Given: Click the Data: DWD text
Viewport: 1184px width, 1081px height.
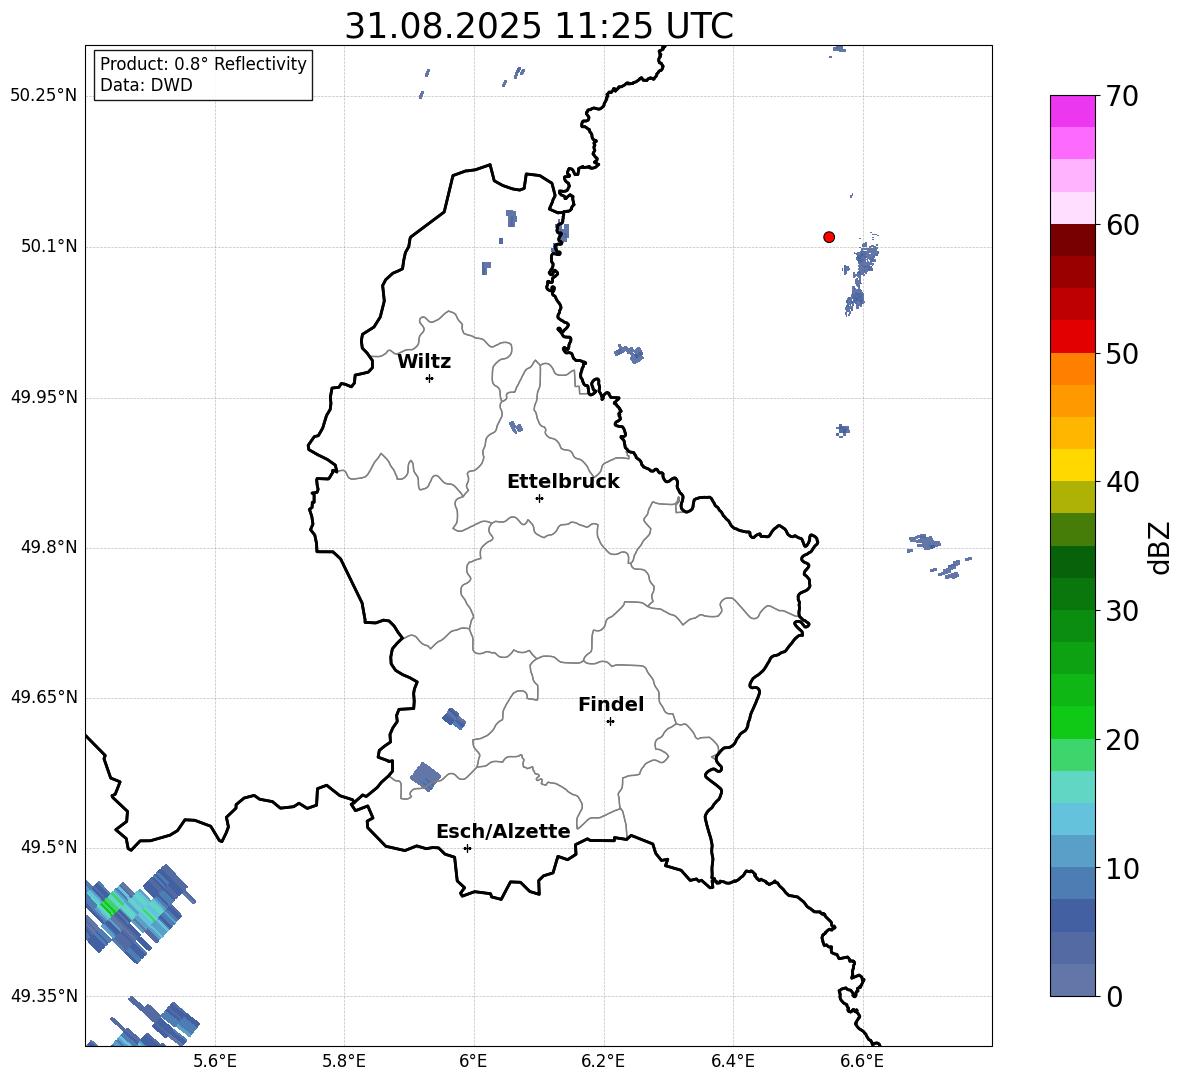Looking at the screenshot, I should click(x=146, y=85).
